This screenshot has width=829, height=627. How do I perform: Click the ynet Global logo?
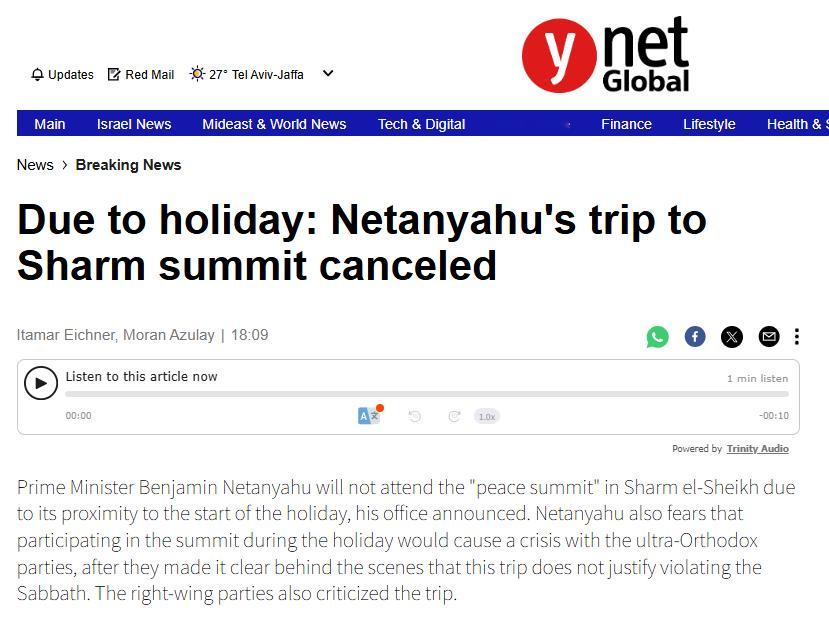(x=606, y=56)
